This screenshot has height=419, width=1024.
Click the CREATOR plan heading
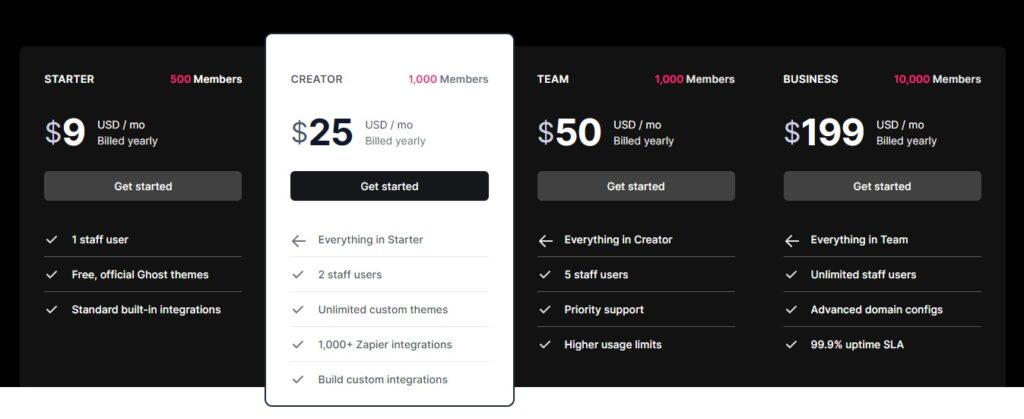(317, 79)
